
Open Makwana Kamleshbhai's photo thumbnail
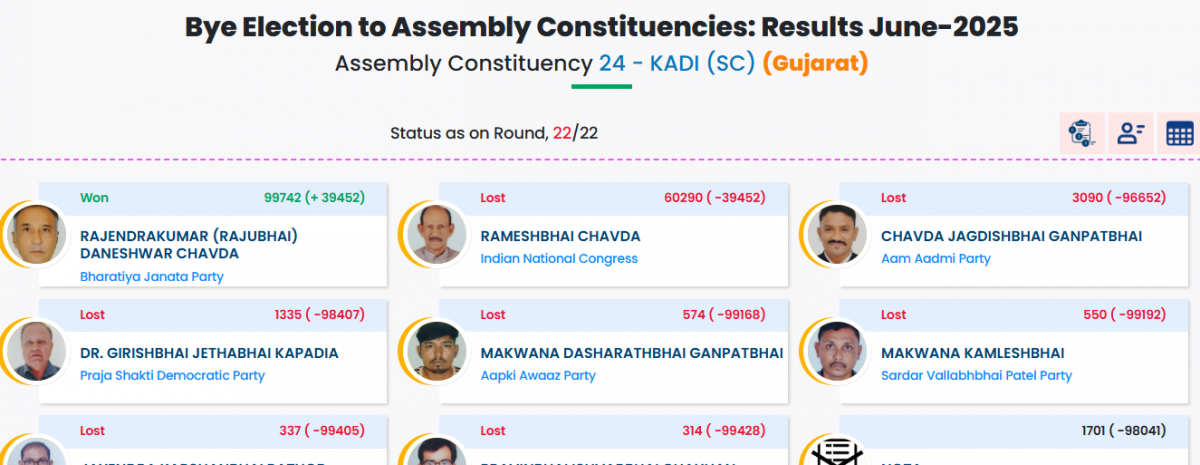(836, 351)
